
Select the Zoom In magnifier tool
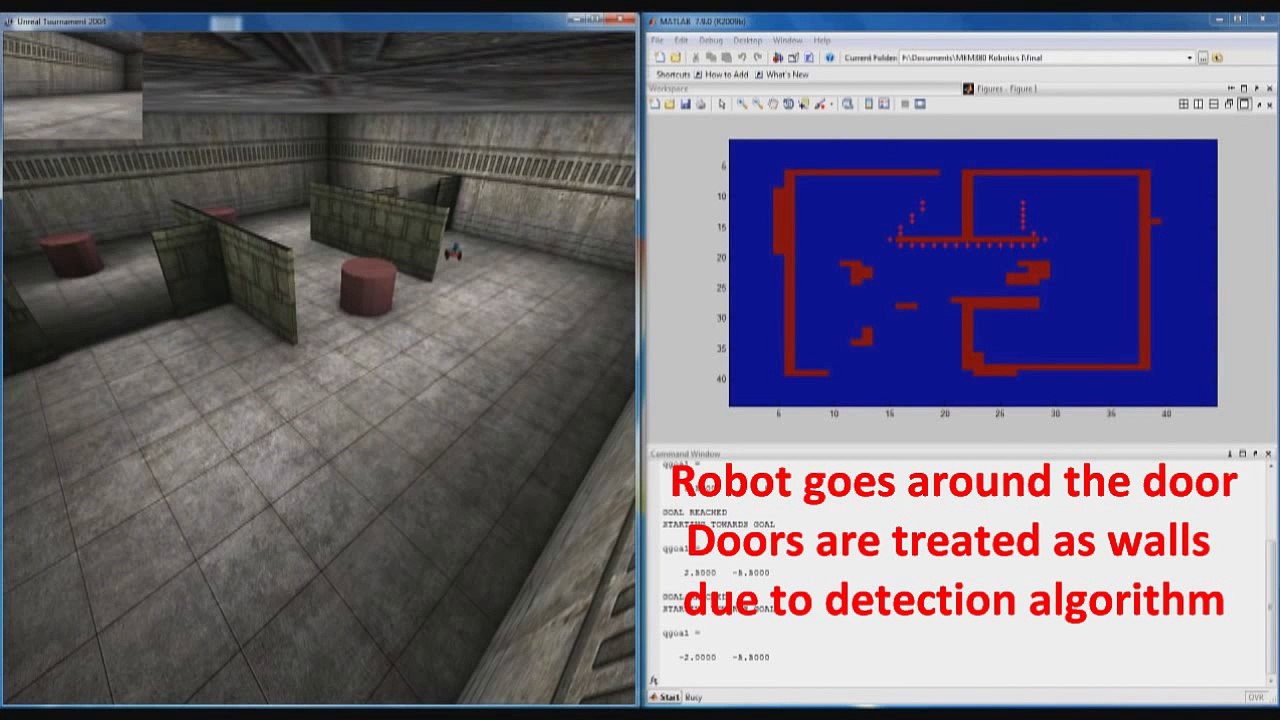(742, 104)
